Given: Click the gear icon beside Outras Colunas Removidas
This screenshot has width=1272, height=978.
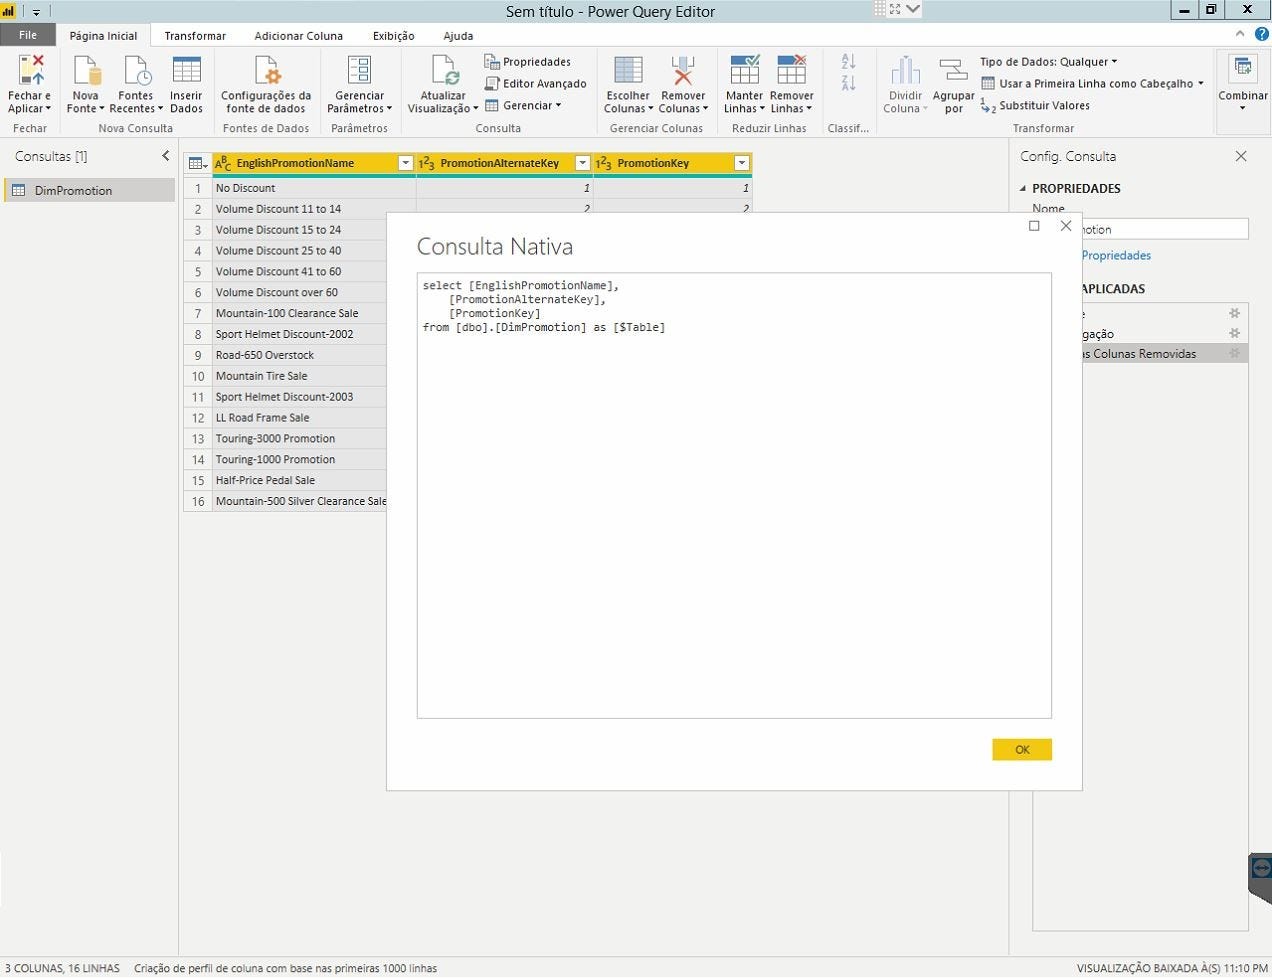Looking at the screenshot, I should (x=1235, y=353).
